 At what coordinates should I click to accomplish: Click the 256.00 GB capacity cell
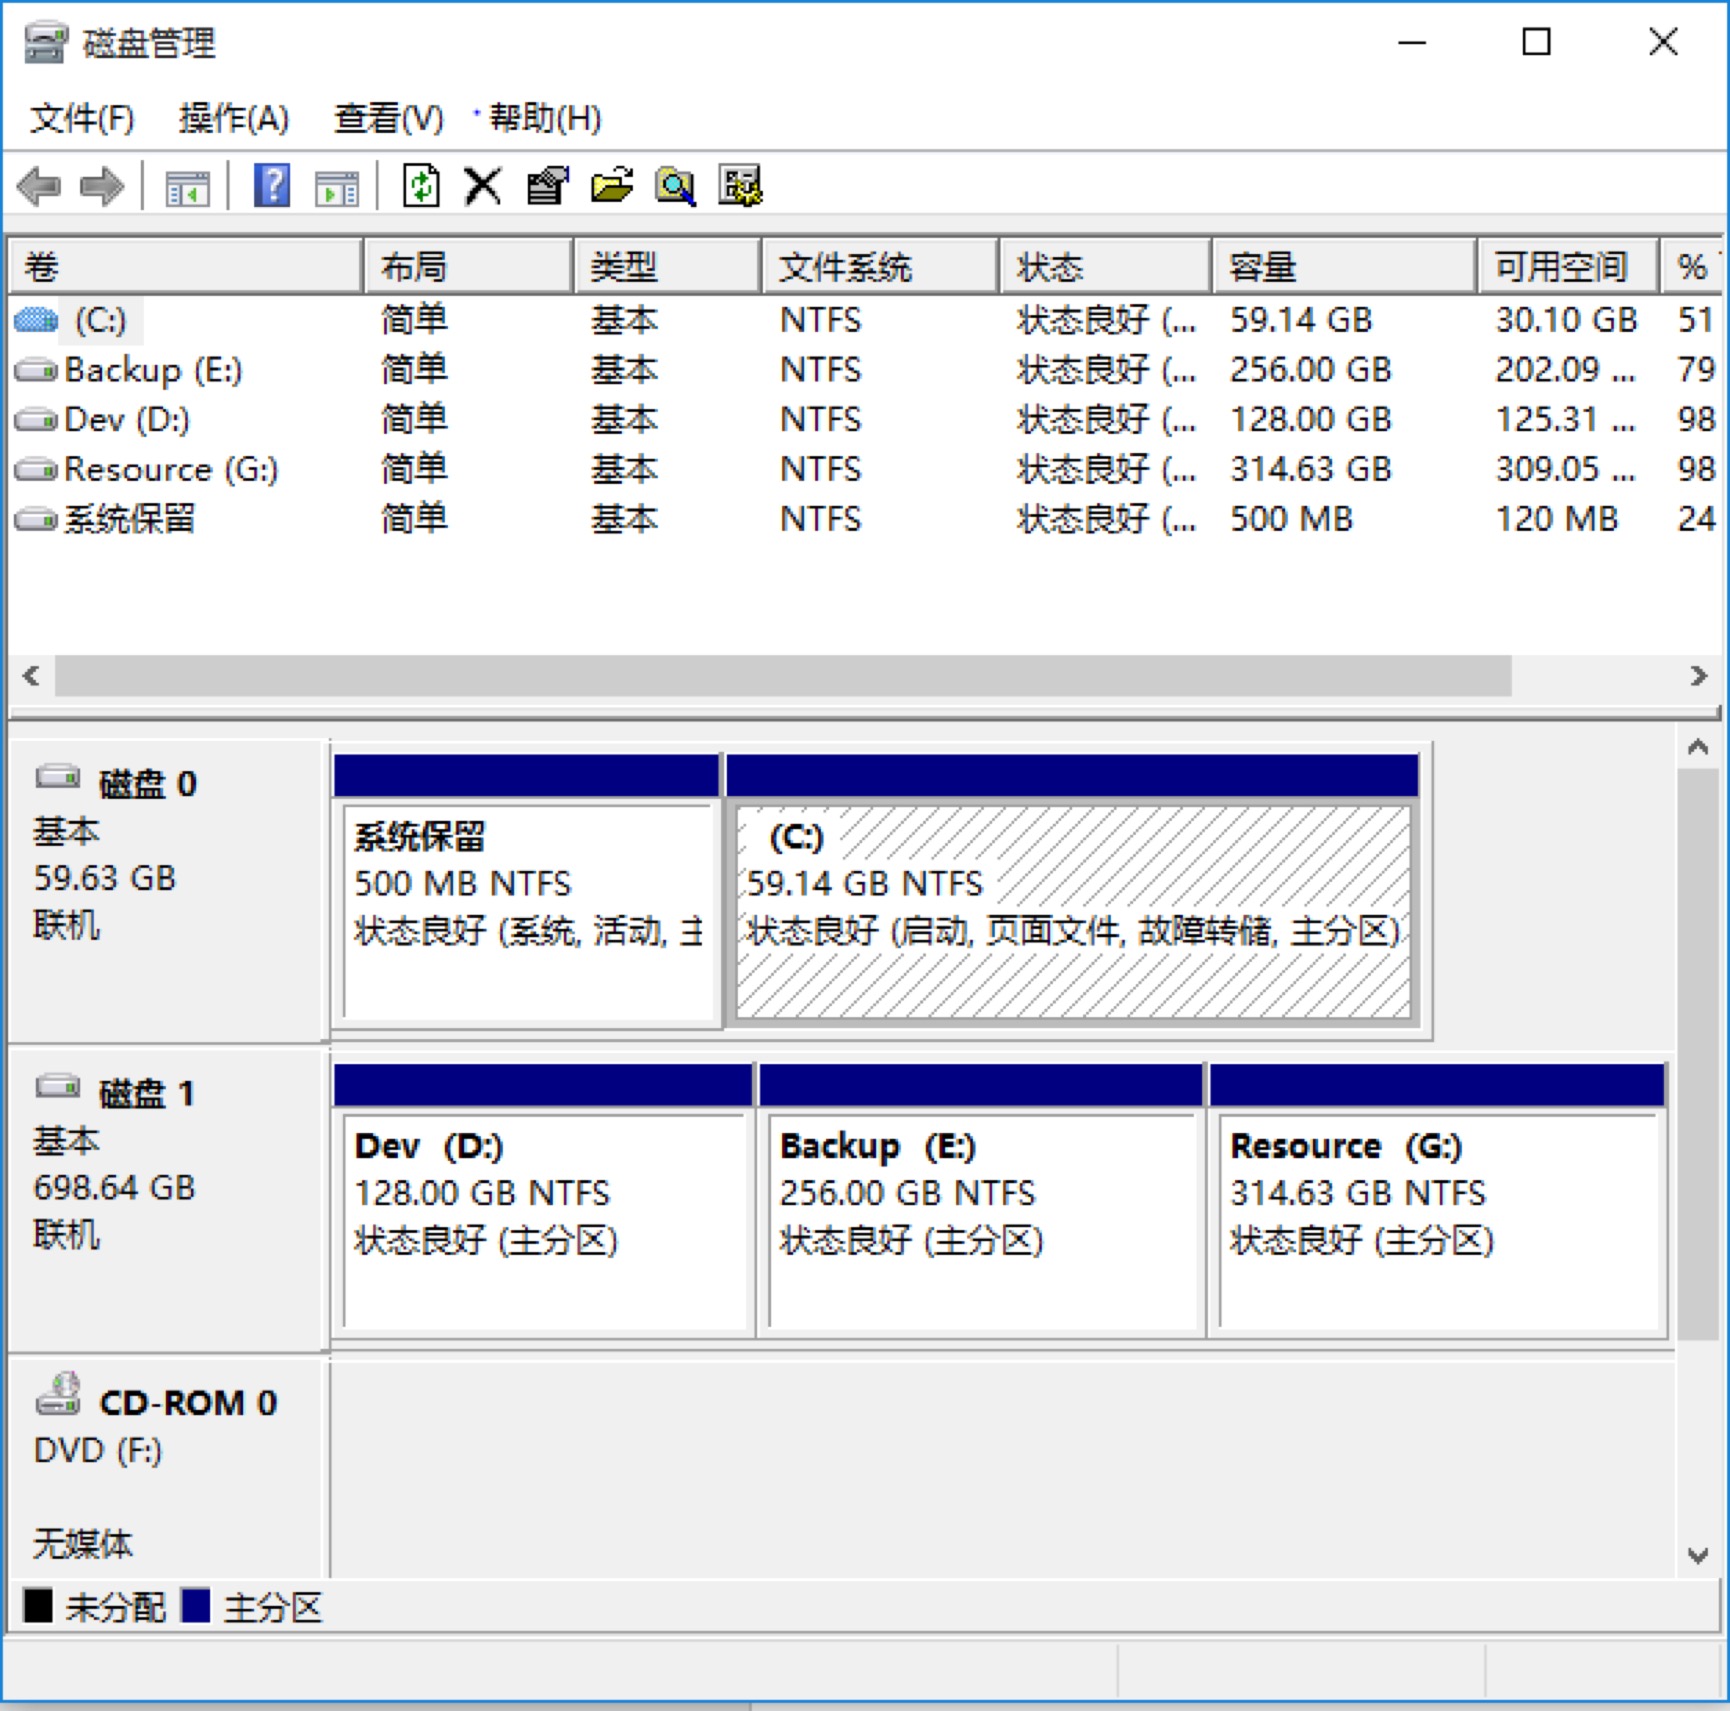[1310, 370]
